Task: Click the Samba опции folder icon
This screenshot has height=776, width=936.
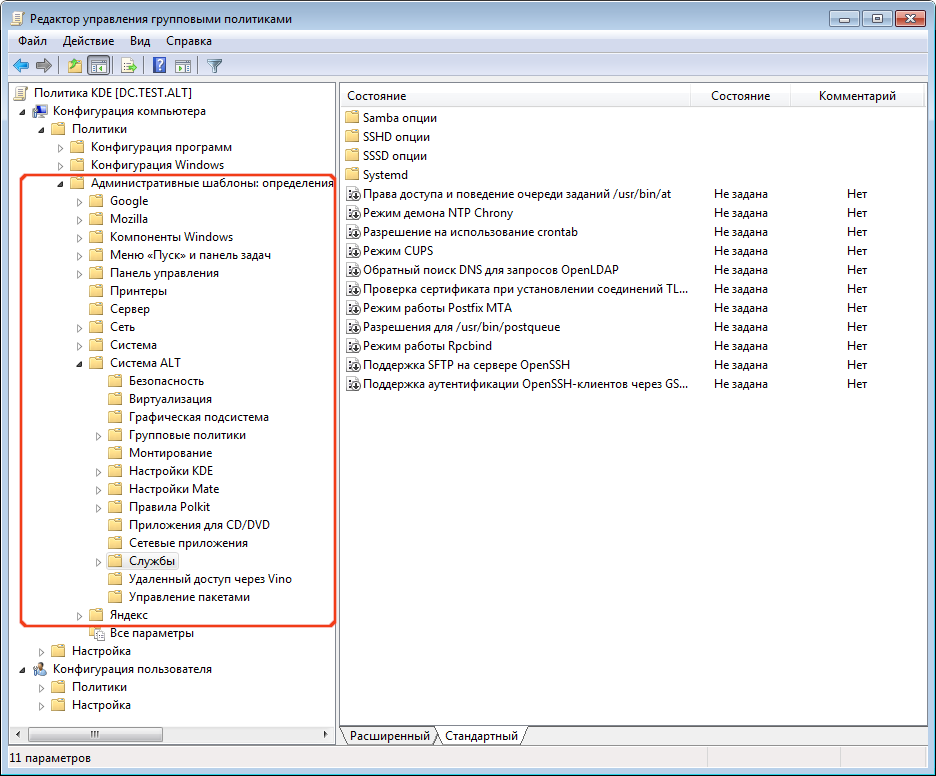Action: pos(352,118)
